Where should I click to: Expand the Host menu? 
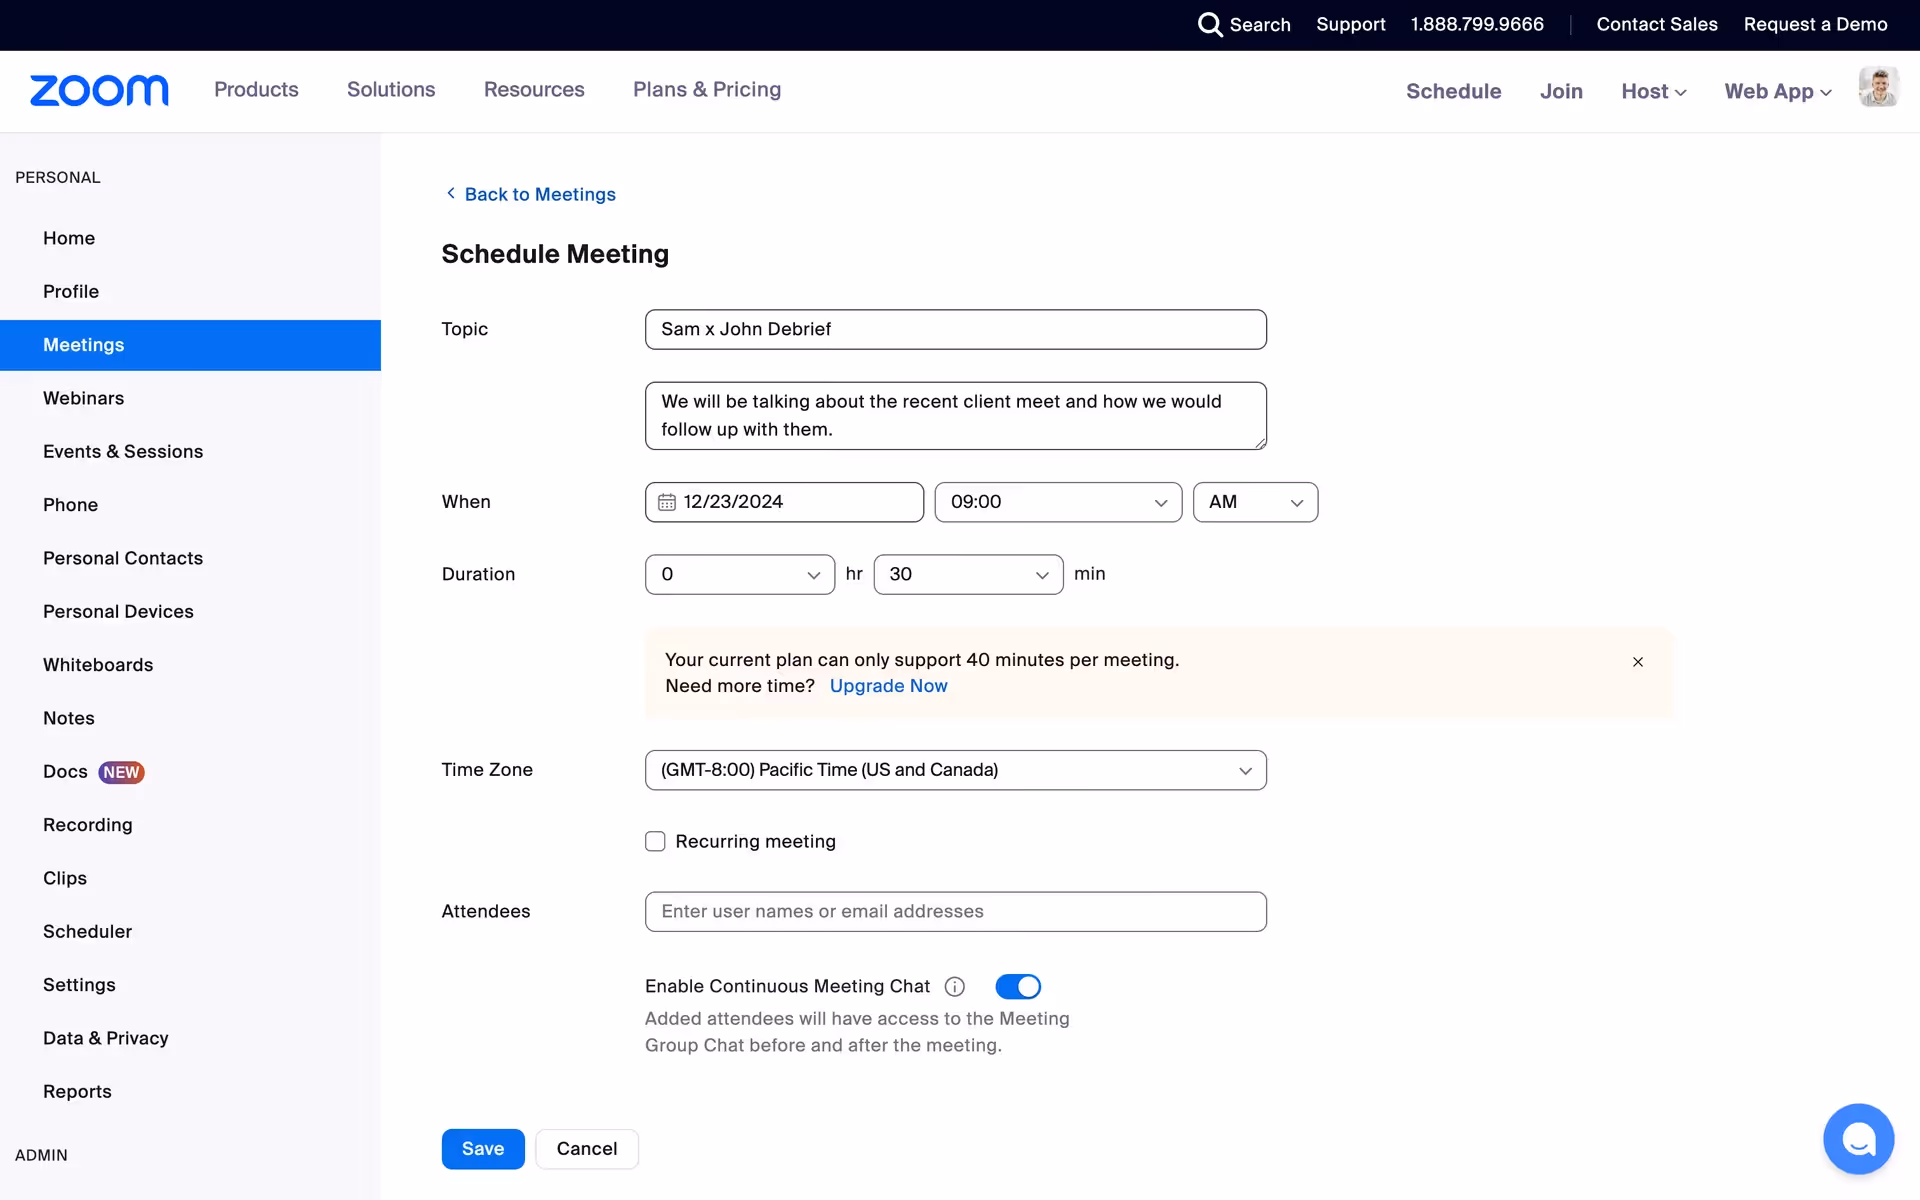coord(1653,91)
